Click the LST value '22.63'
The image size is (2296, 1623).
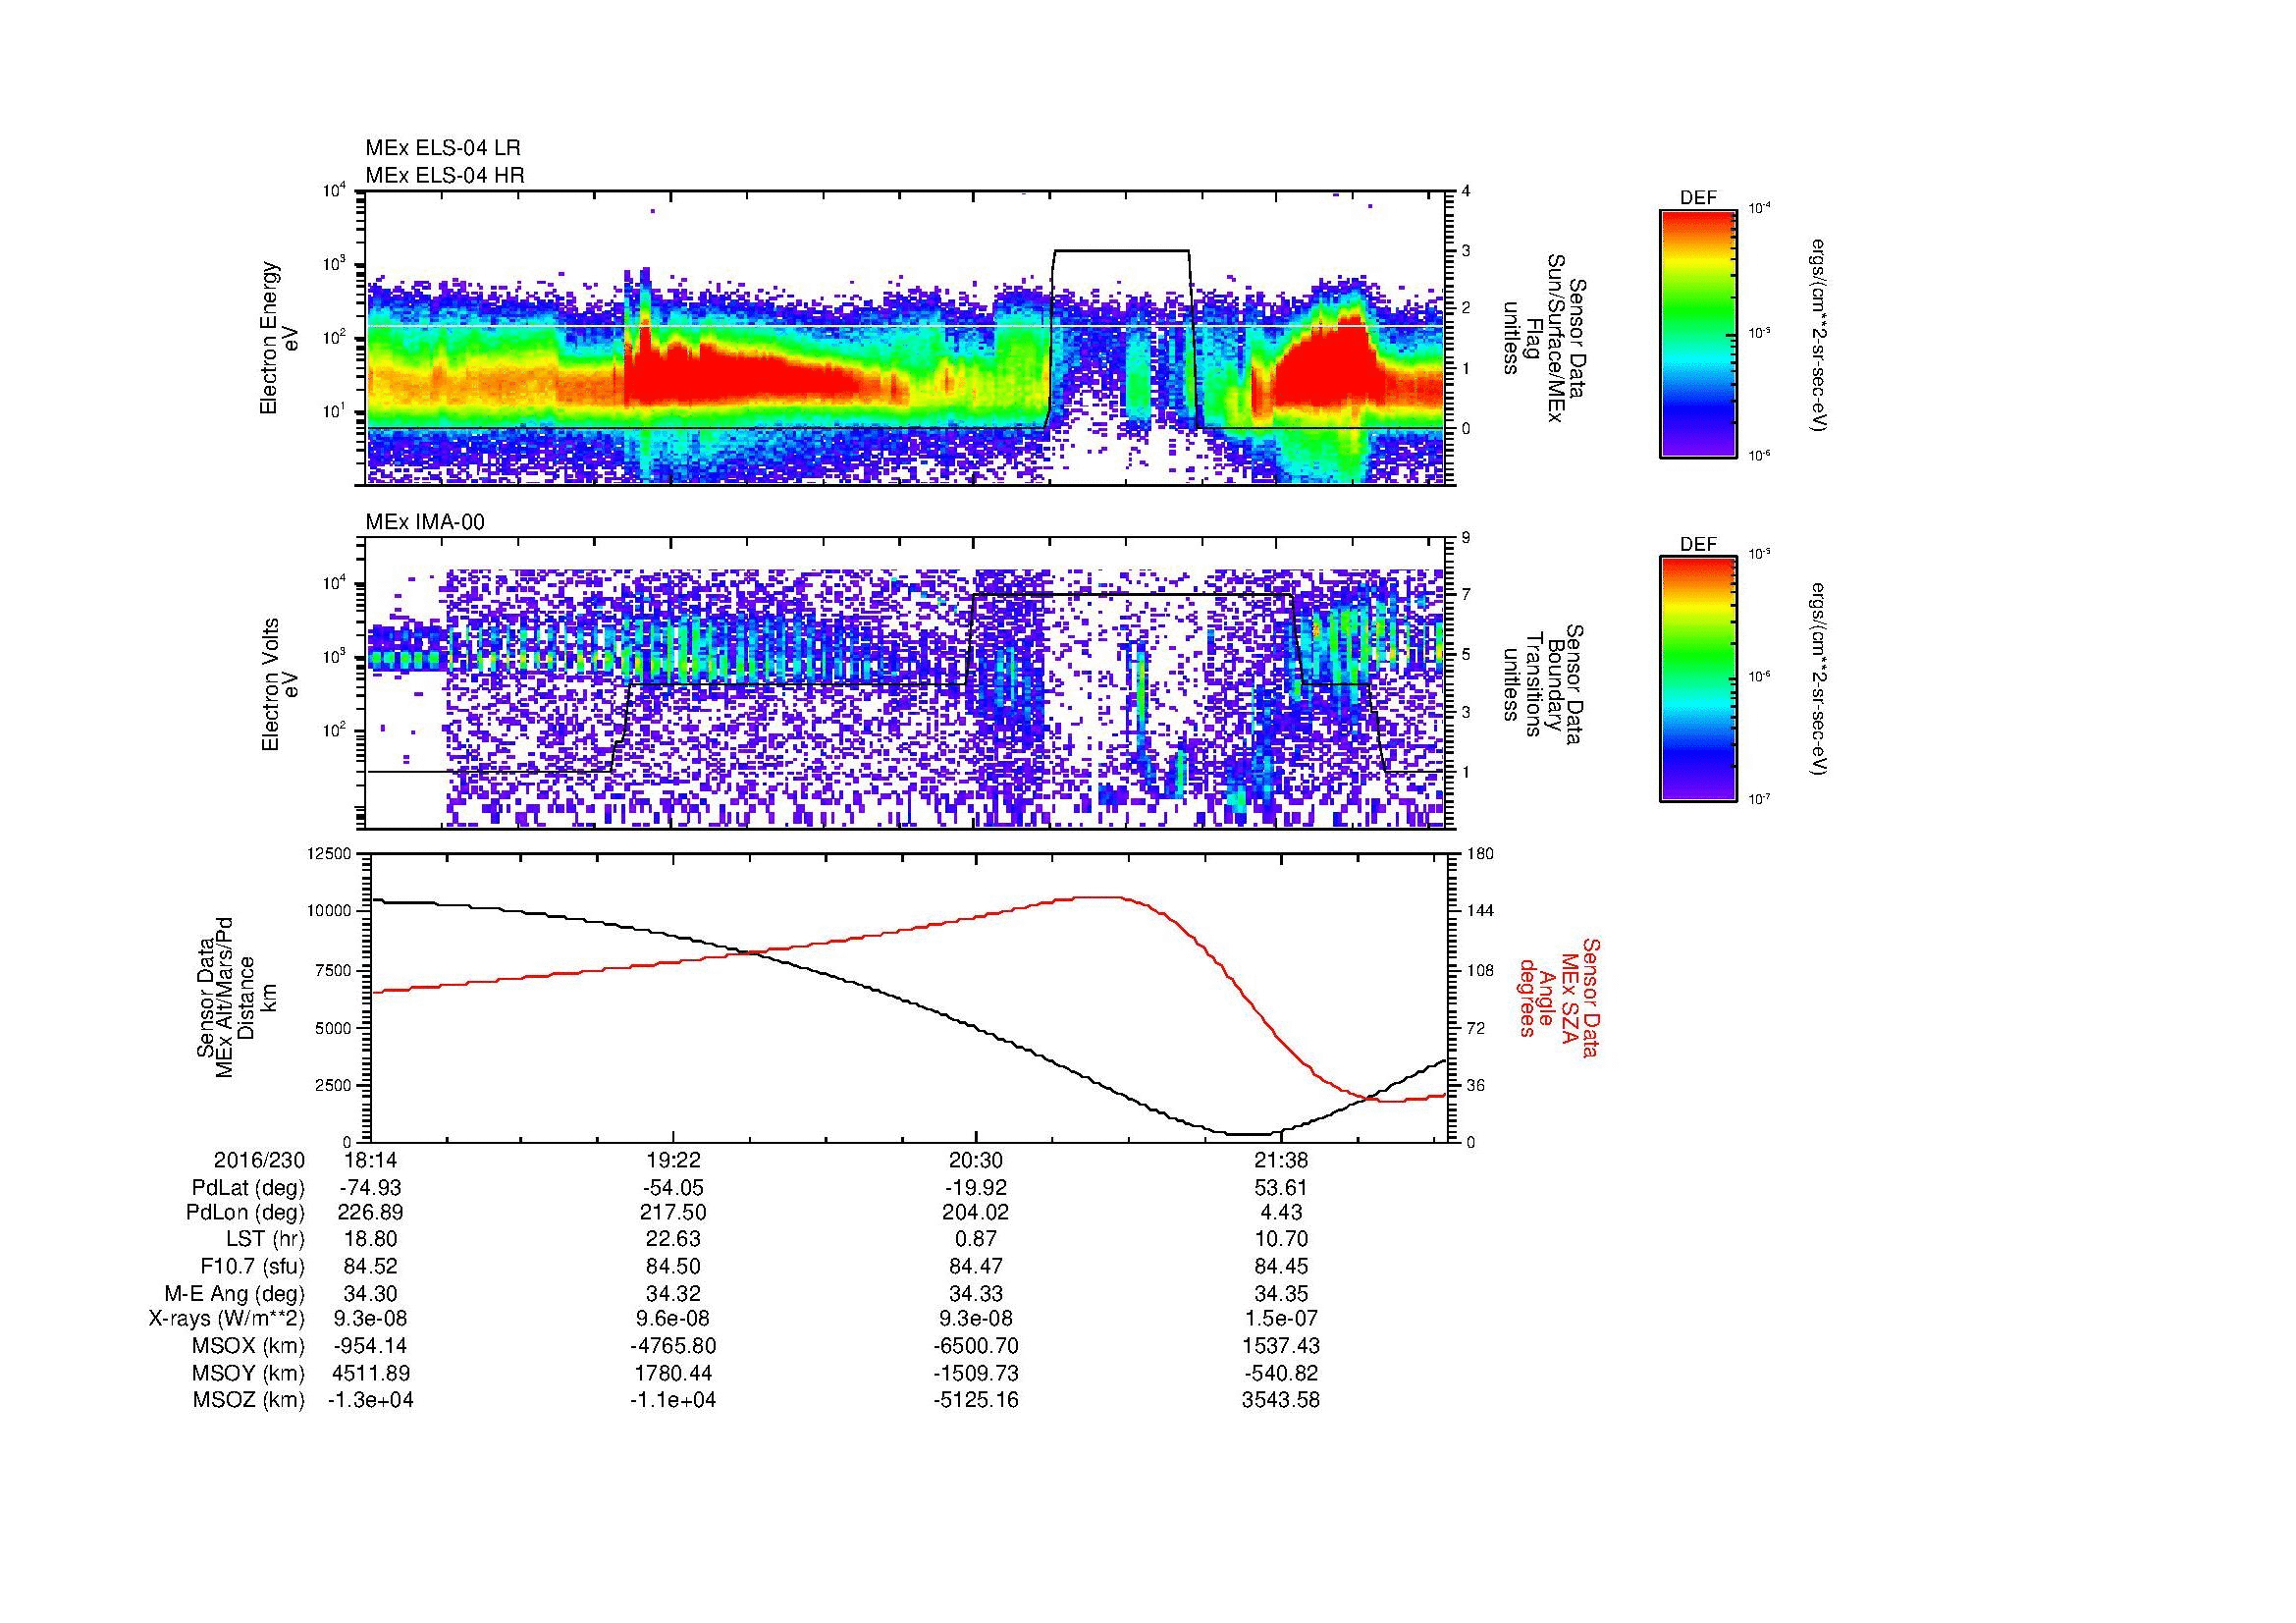point(673,1239)
